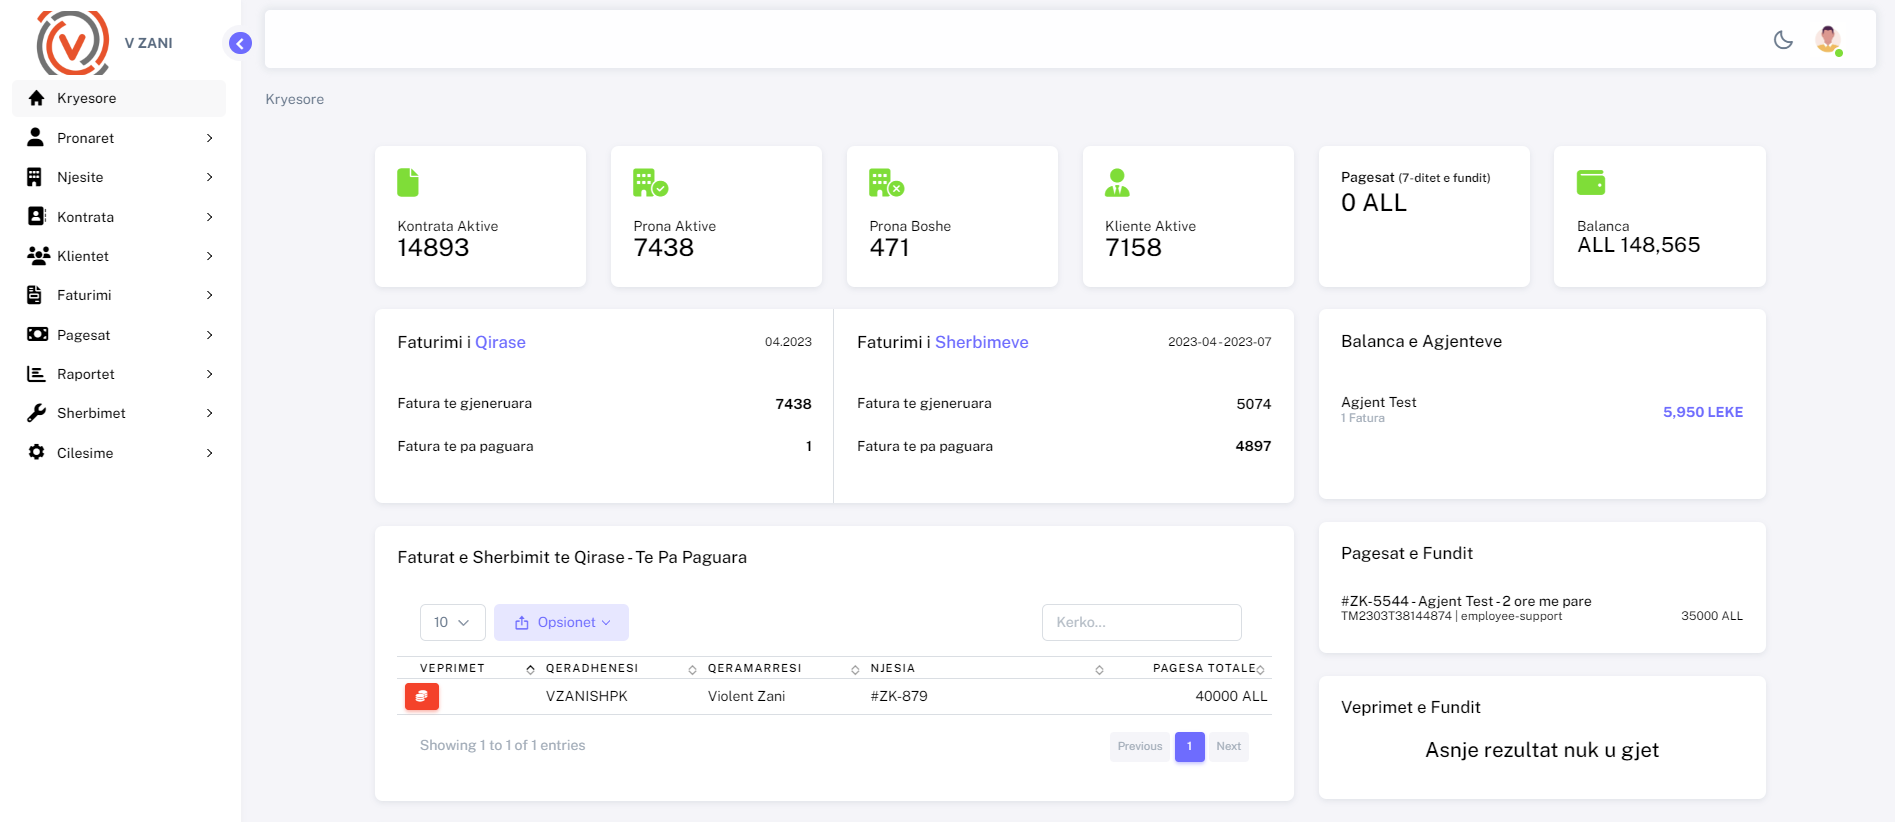The height and width of the screenshot is (822, 1895).
Task: Click the Kerko search field
Action: pos(1141,622)
